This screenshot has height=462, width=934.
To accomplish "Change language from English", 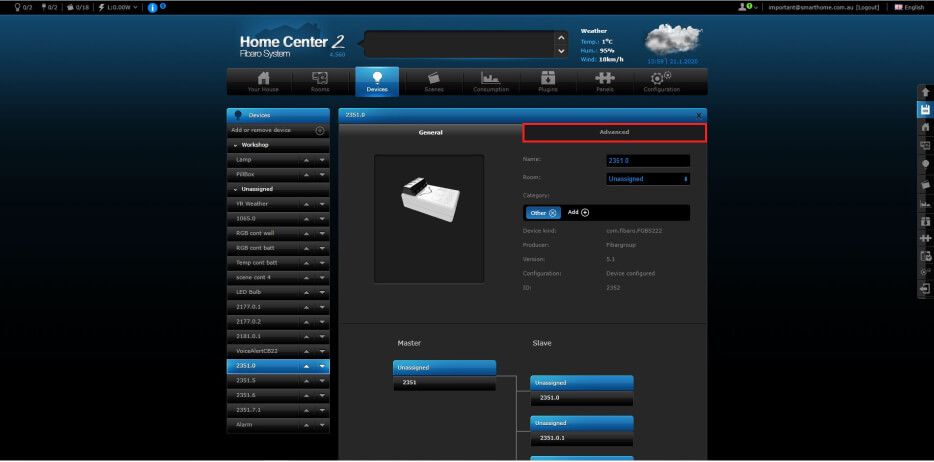I will (909, 7).
